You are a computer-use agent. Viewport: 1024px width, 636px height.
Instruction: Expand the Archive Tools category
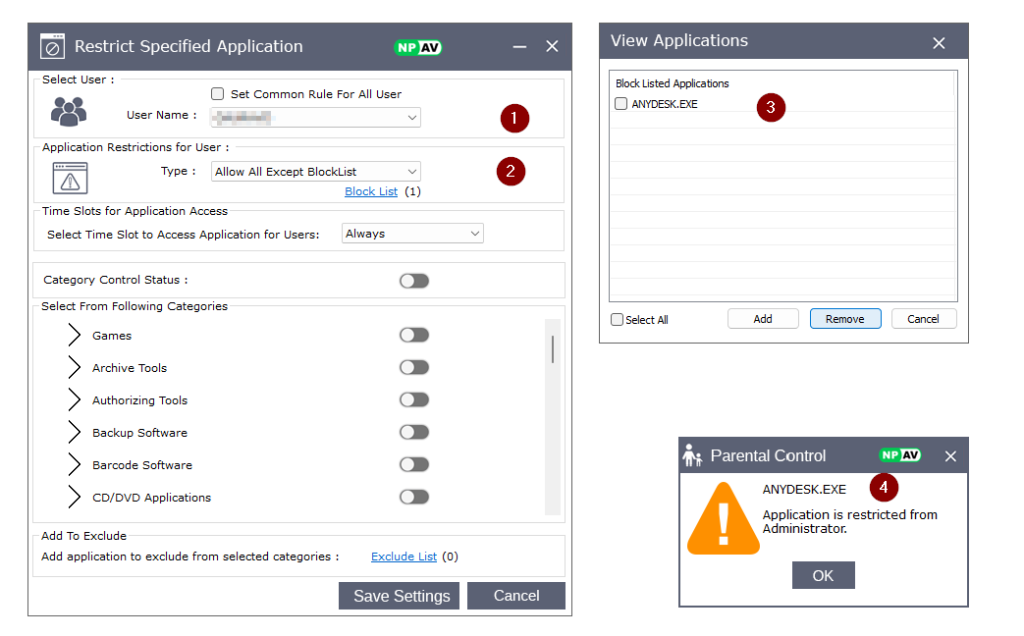tap(74, 368)
